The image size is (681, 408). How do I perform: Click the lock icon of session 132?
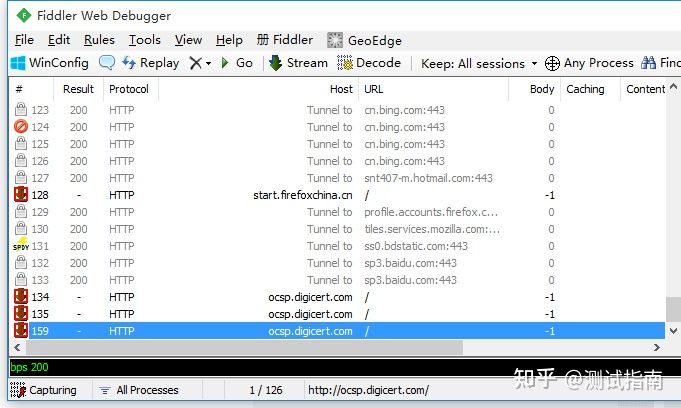(20, 262)
